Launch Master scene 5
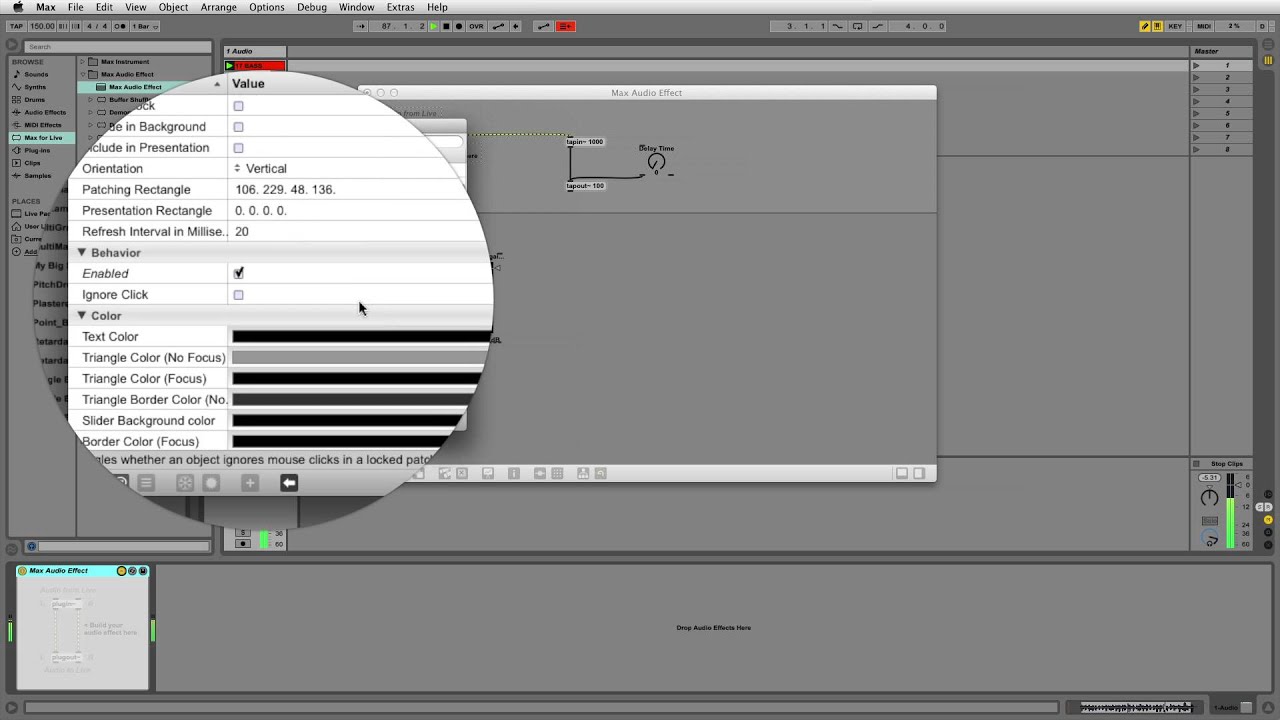The height and width of the screenshot is (720, 1280). (1196, 114)
